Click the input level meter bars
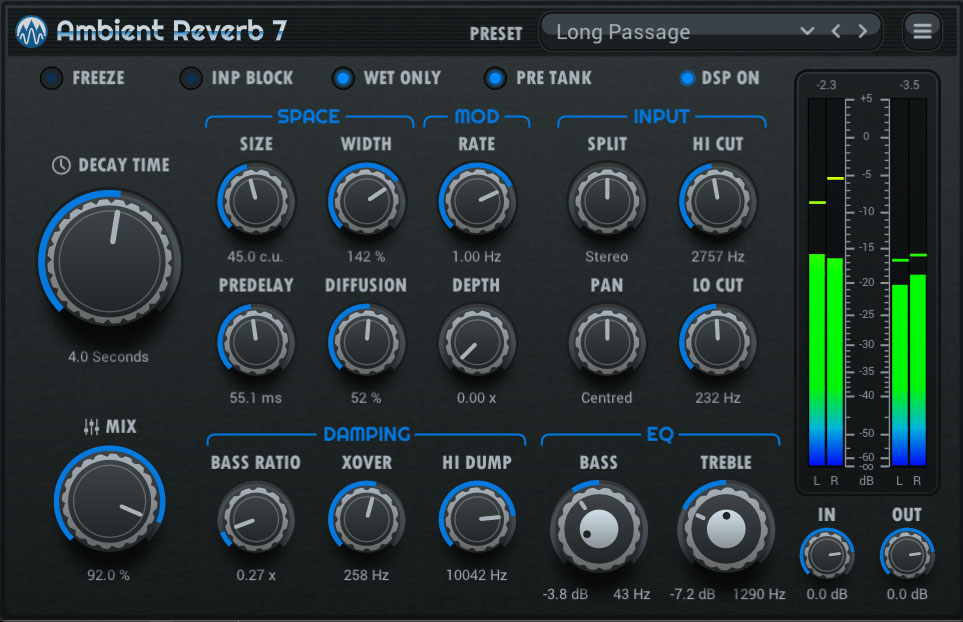This screenshot has width=963, height=622. [826, 282]
